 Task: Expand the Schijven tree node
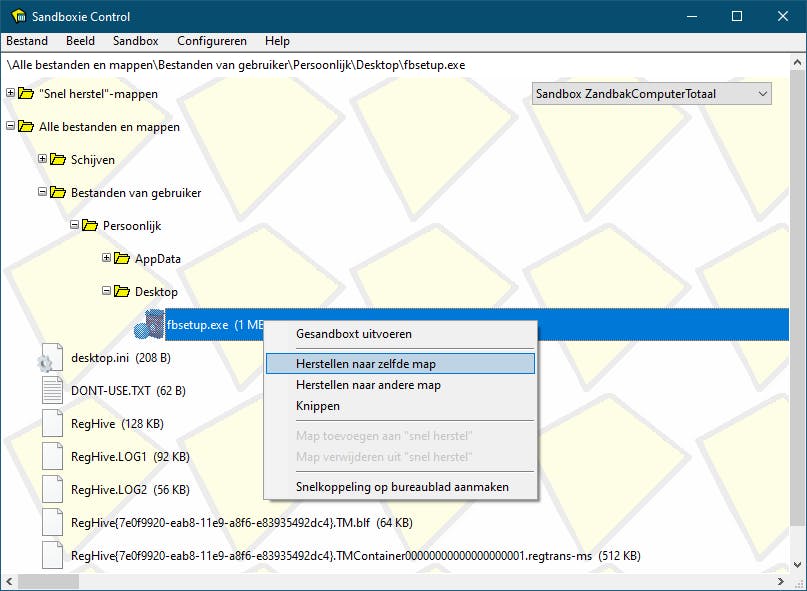click(x=42, y=159)
